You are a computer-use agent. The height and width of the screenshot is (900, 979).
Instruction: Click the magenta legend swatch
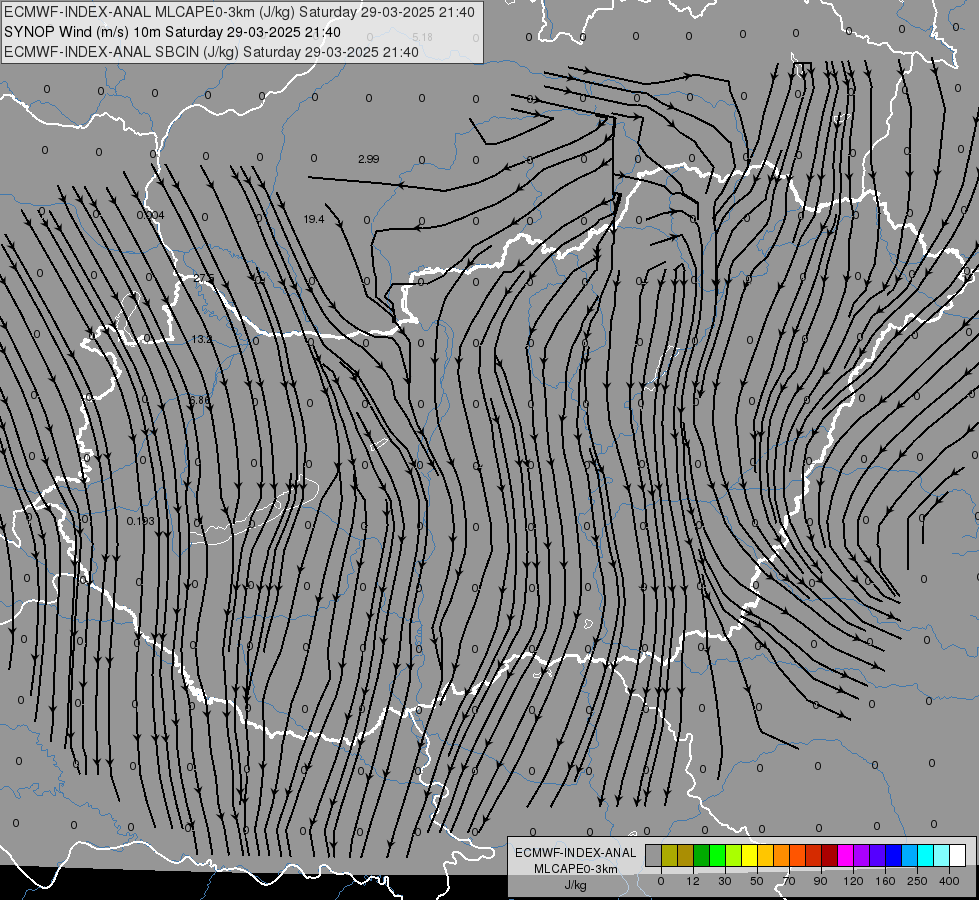[845, 855]
